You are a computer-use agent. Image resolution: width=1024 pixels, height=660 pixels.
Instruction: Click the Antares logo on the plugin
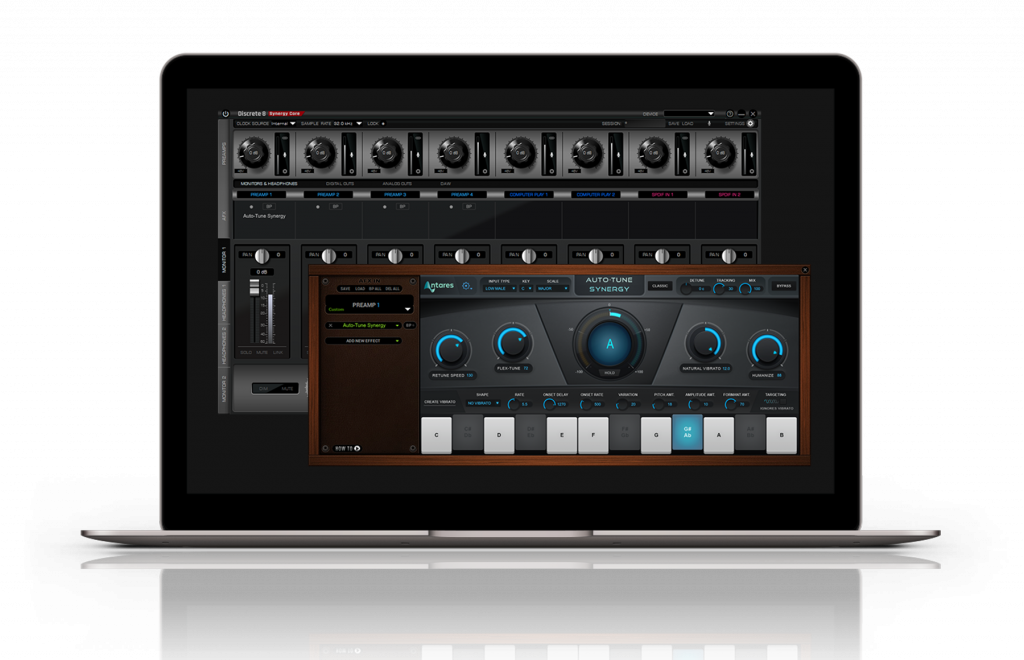[x=439, y=287]
